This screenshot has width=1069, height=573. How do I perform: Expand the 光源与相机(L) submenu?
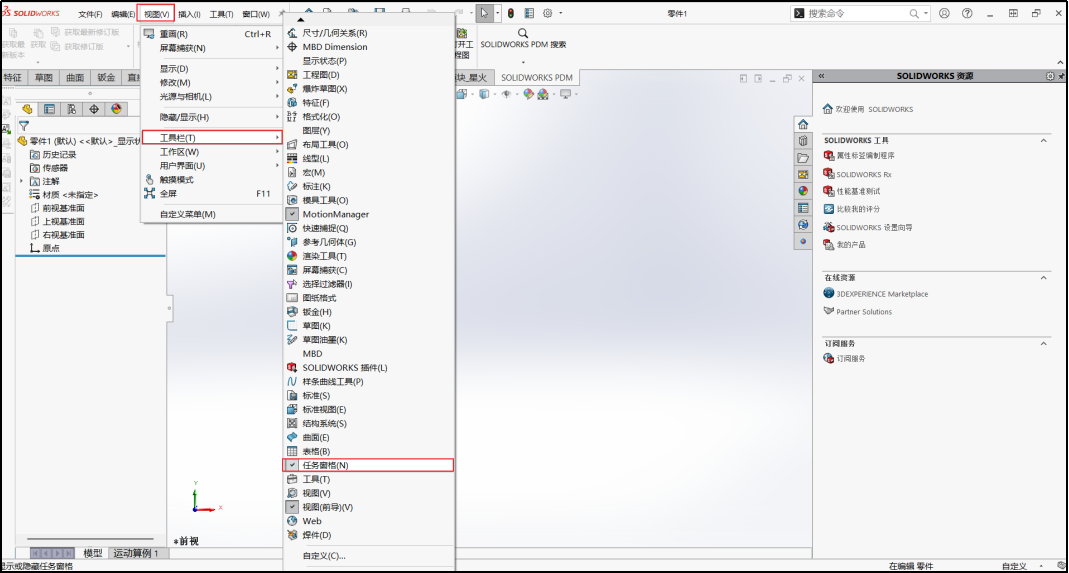click(x=211, y=97)
